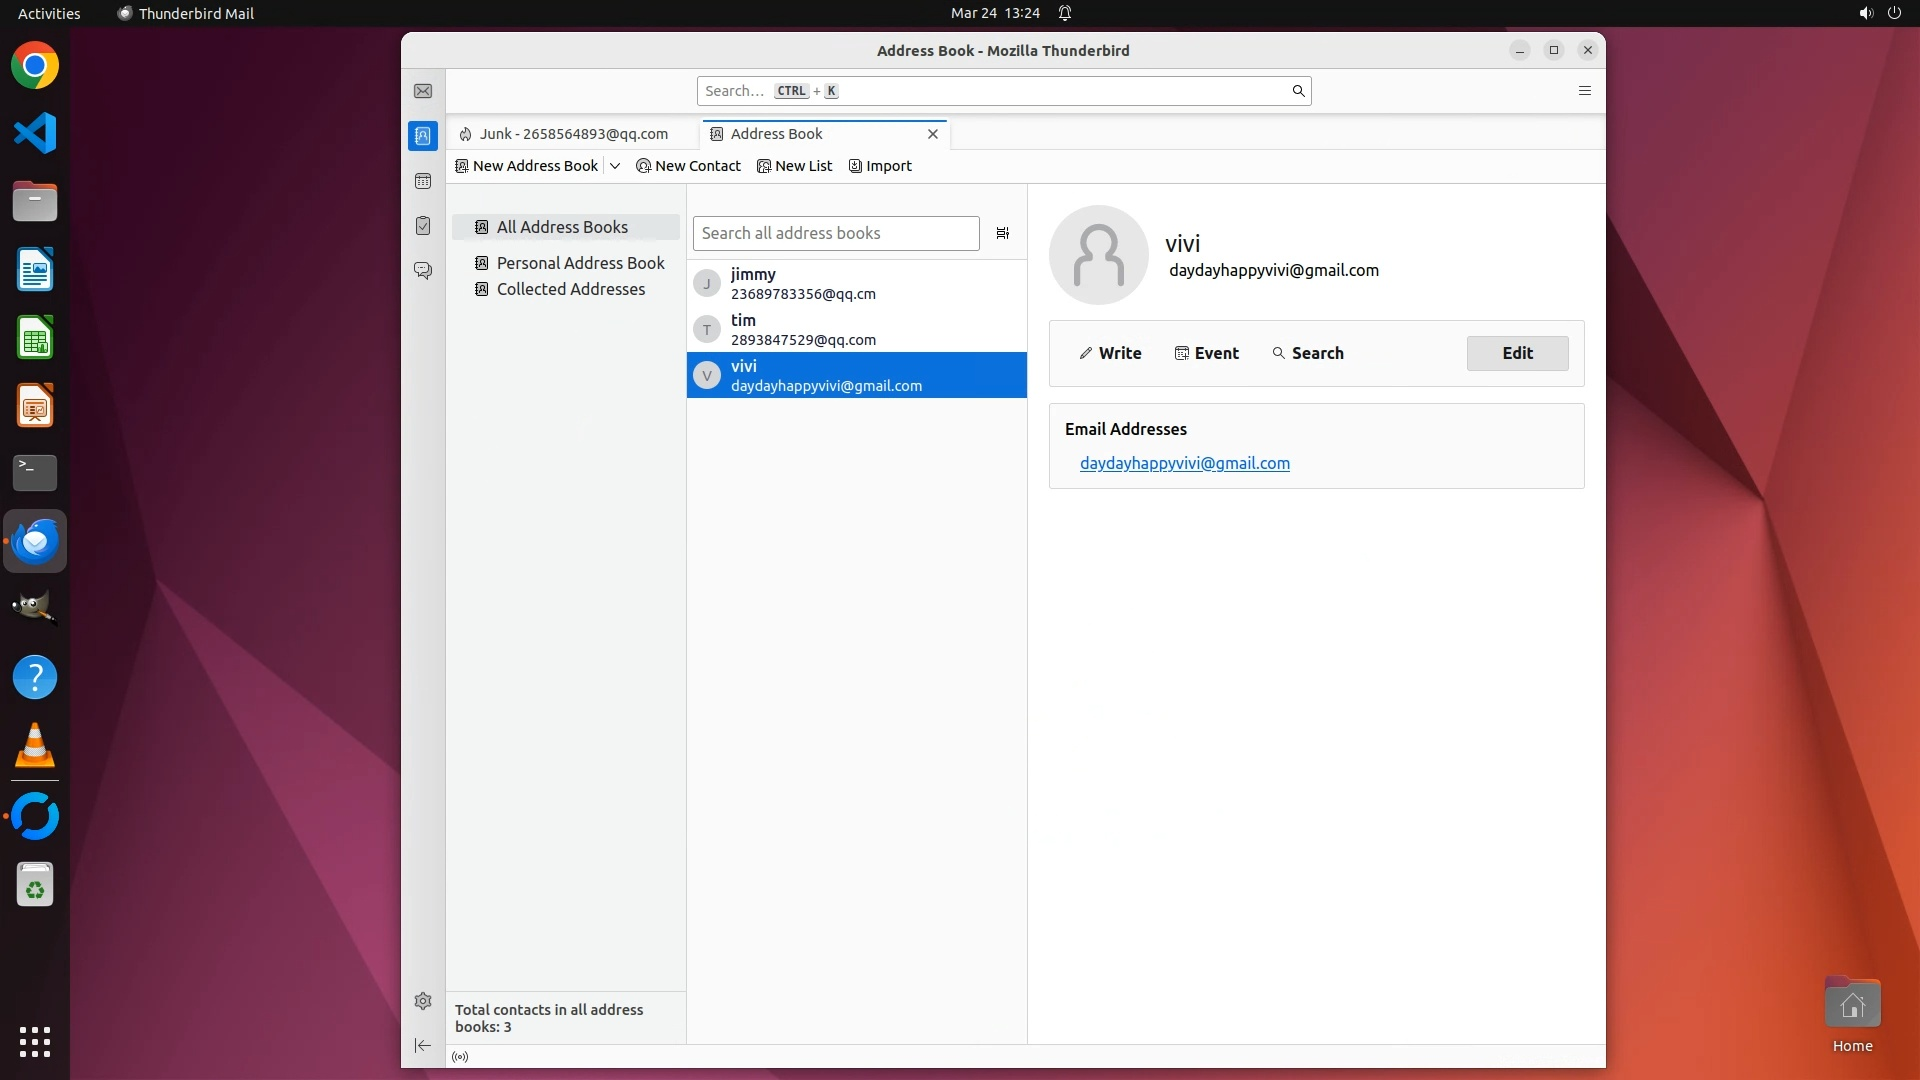
Task: Select the jimmy contact
Action: [x=856, y=283]
